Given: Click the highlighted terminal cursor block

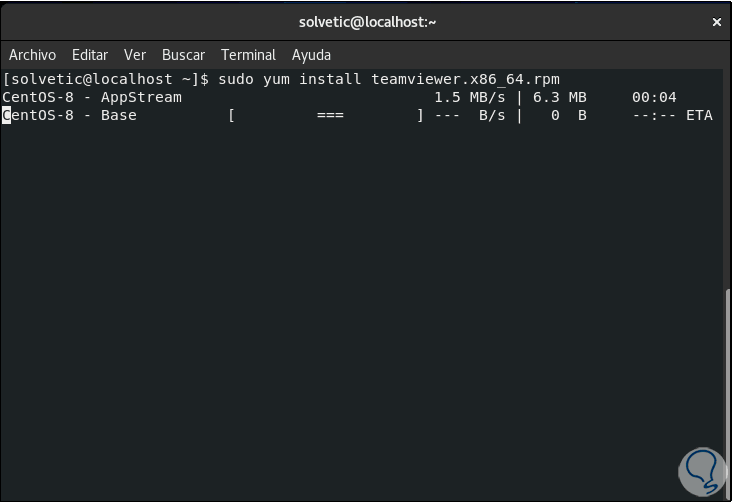Looking at the screenshot, I should [6, 115].
